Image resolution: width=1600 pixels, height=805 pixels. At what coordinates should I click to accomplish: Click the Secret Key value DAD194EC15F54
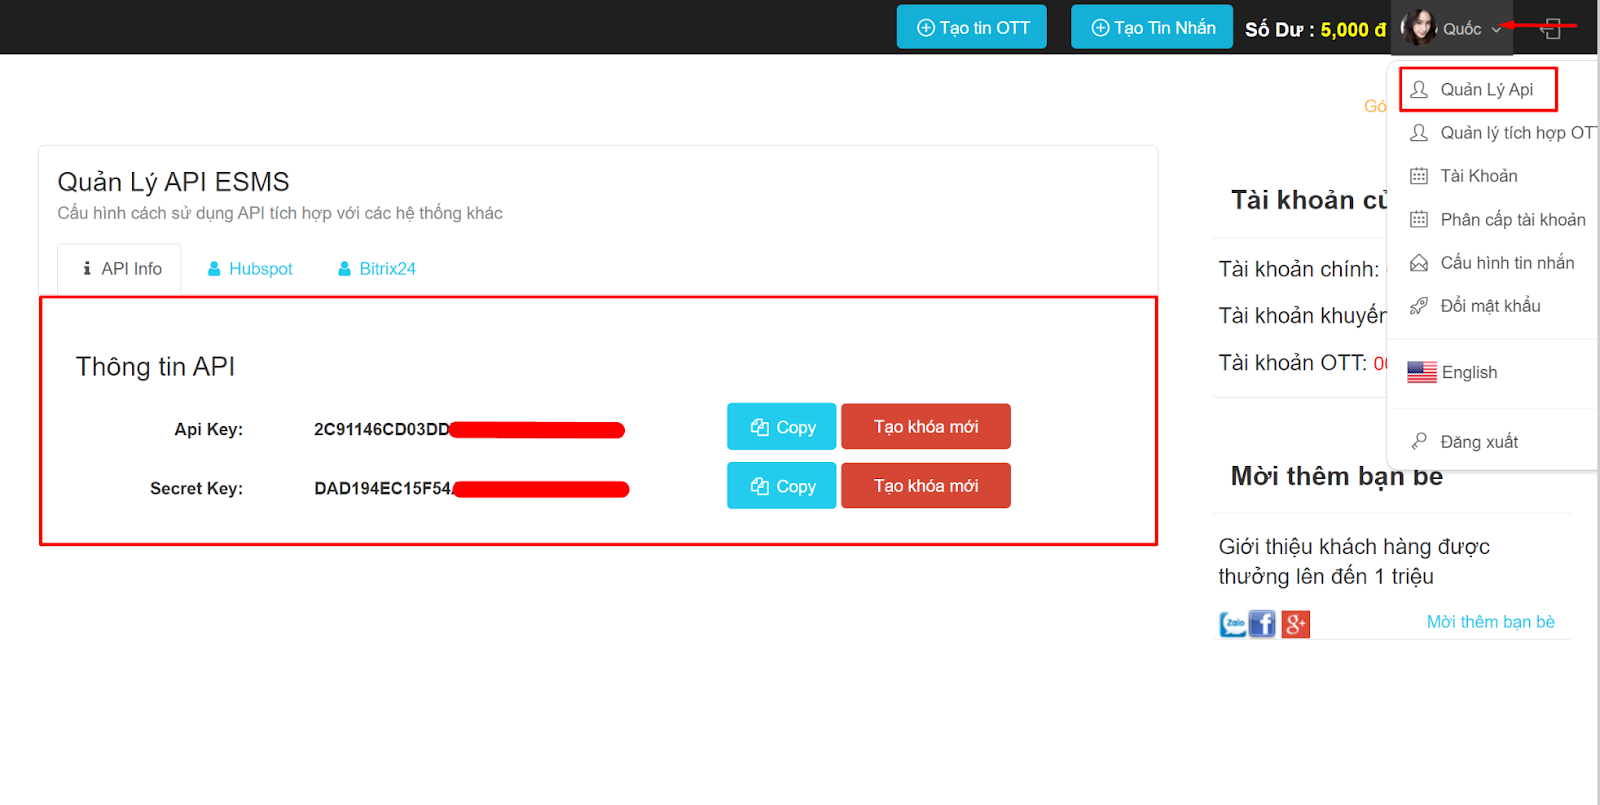(383, 488)
